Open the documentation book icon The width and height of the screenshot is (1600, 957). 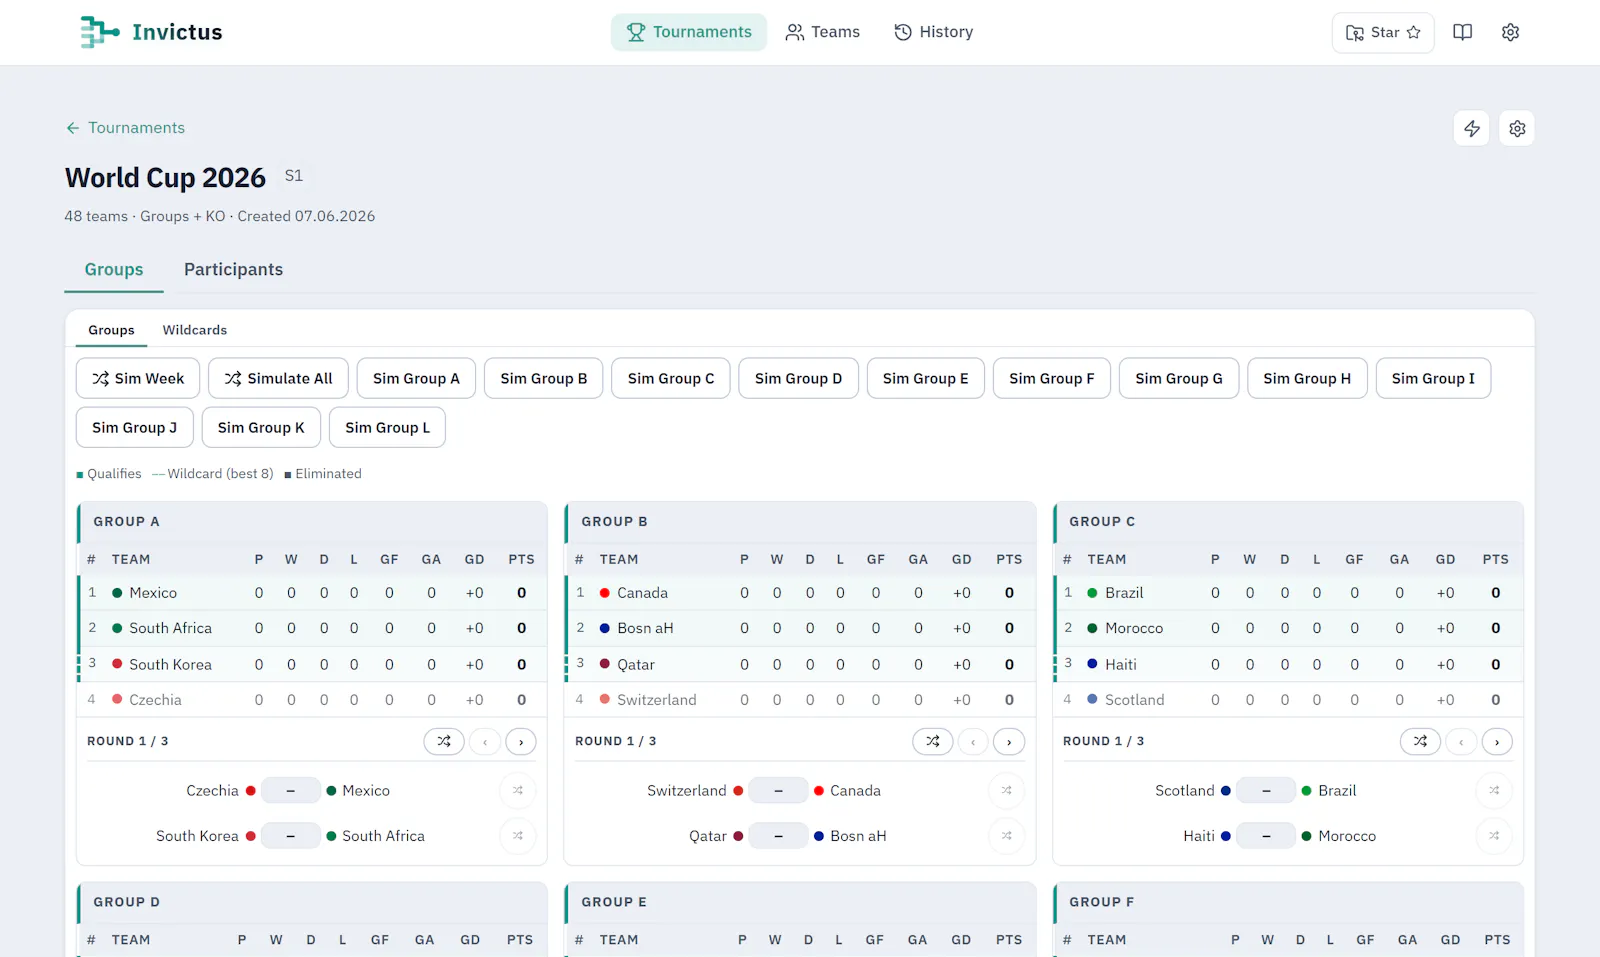point(1462,32)
